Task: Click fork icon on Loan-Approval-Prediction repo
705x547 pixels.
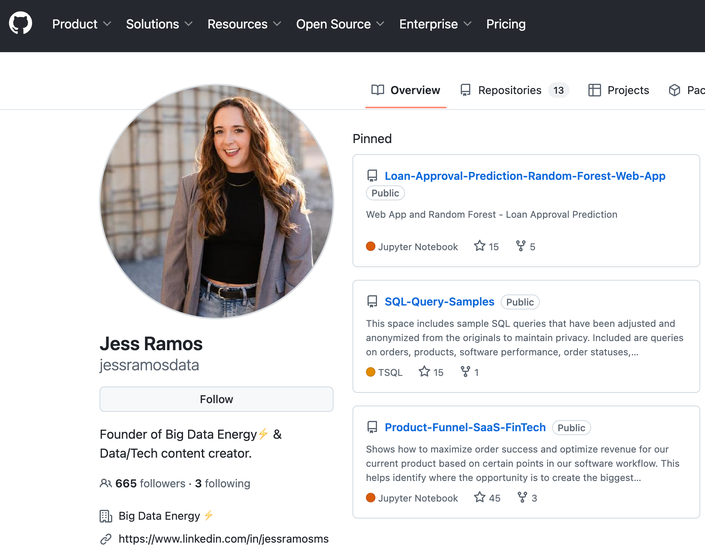Action: click(x=521, y=246)
